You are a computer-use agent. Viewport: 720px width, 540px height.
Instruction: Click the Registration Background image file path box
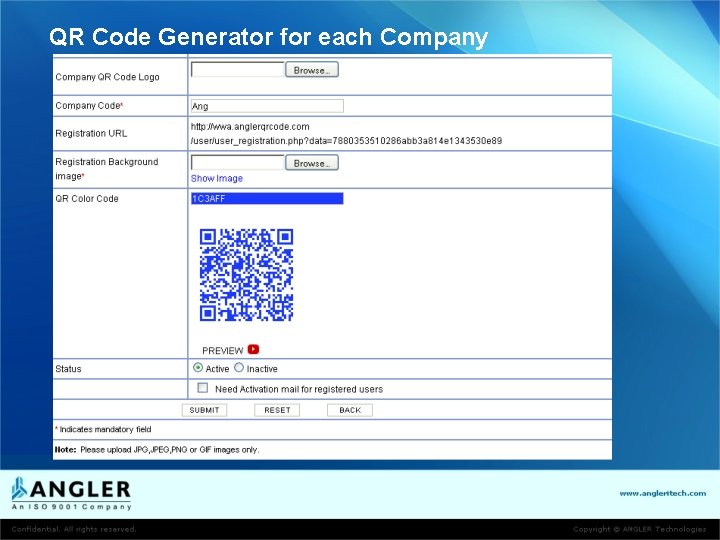click(238, 163)
